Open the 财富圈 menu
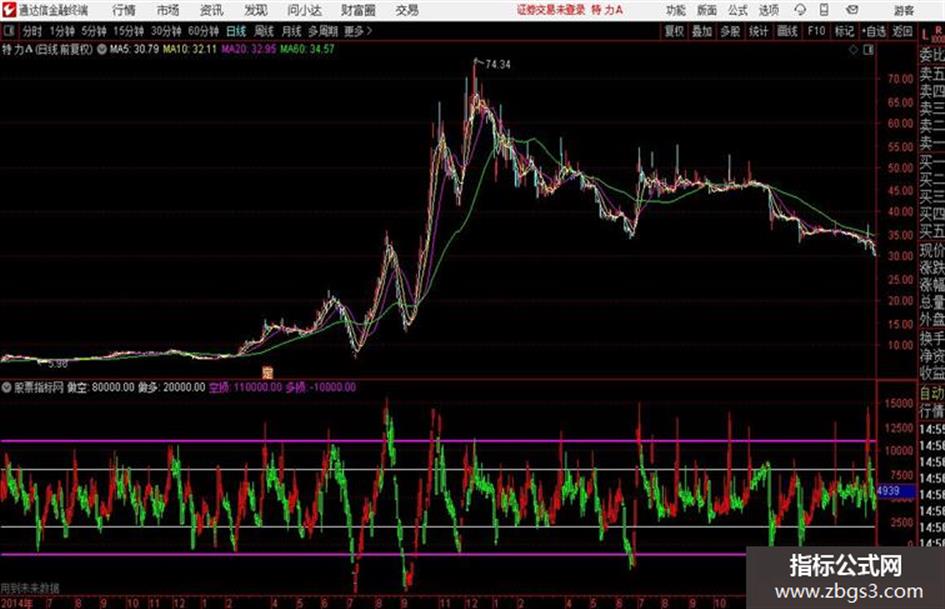 358,10
